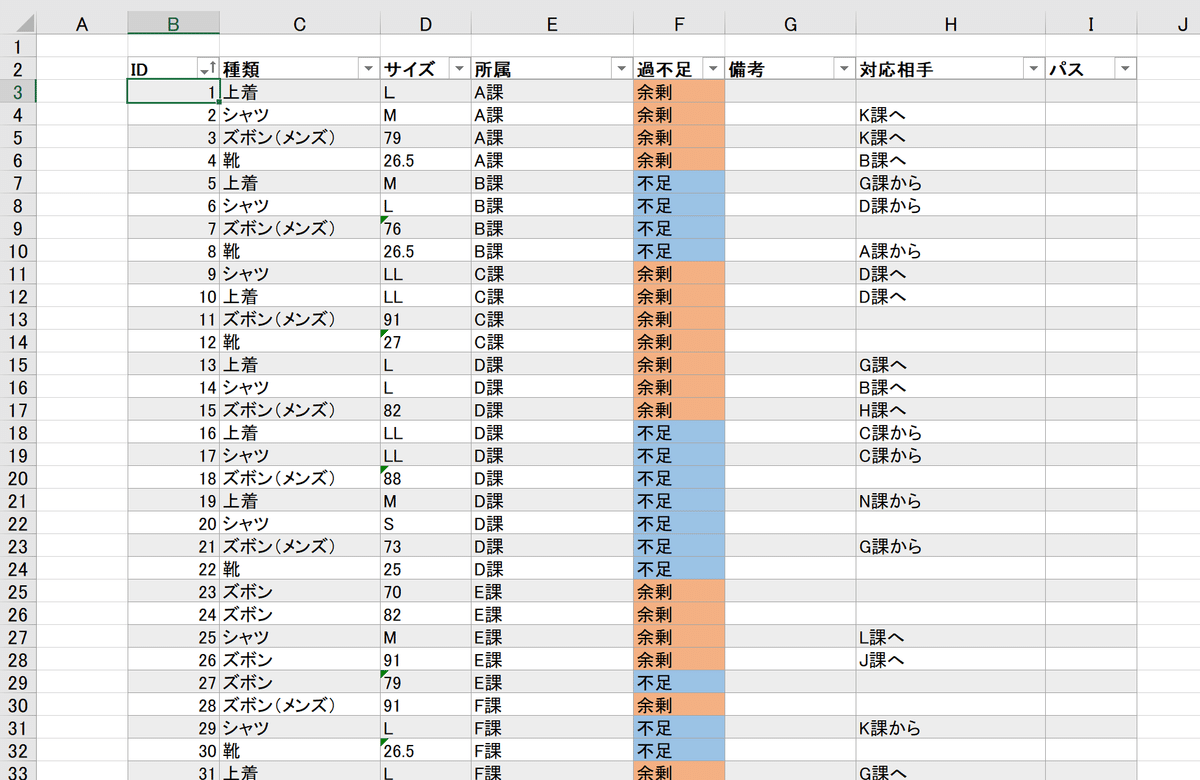Open the 所属 column filter dropdown

(621, 69)
